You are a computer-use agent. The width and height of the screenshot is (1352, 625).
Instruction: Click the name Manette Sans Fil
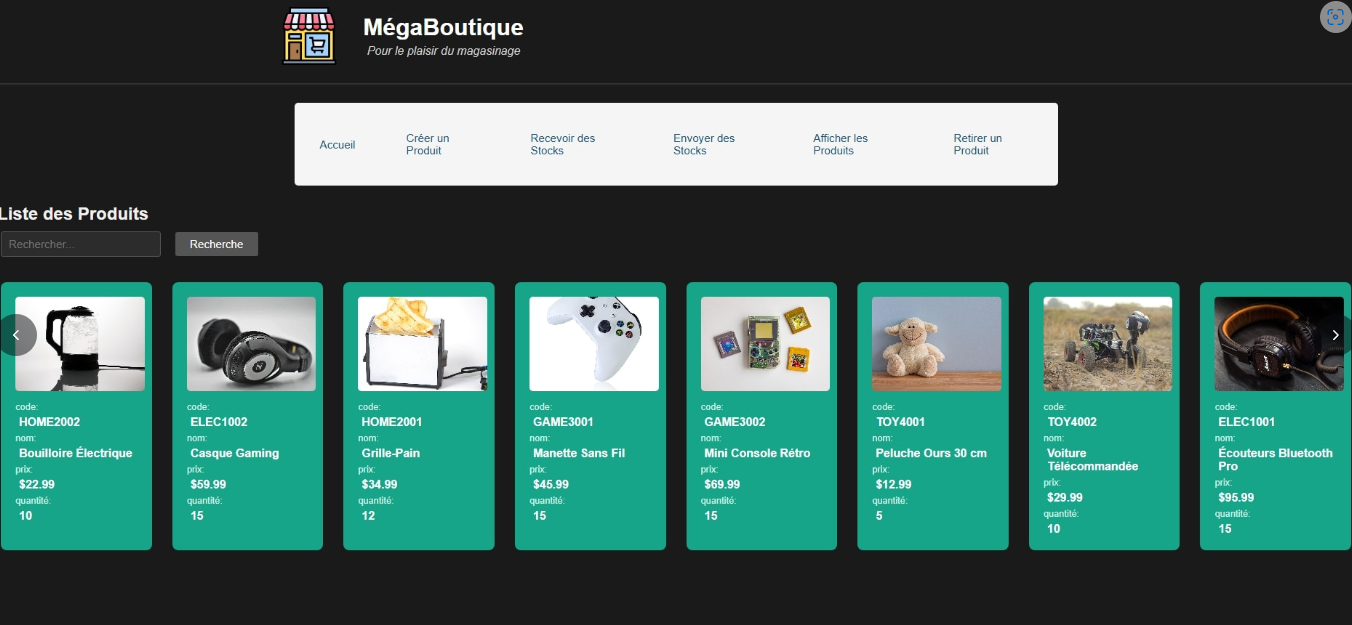tap(579, 453)
